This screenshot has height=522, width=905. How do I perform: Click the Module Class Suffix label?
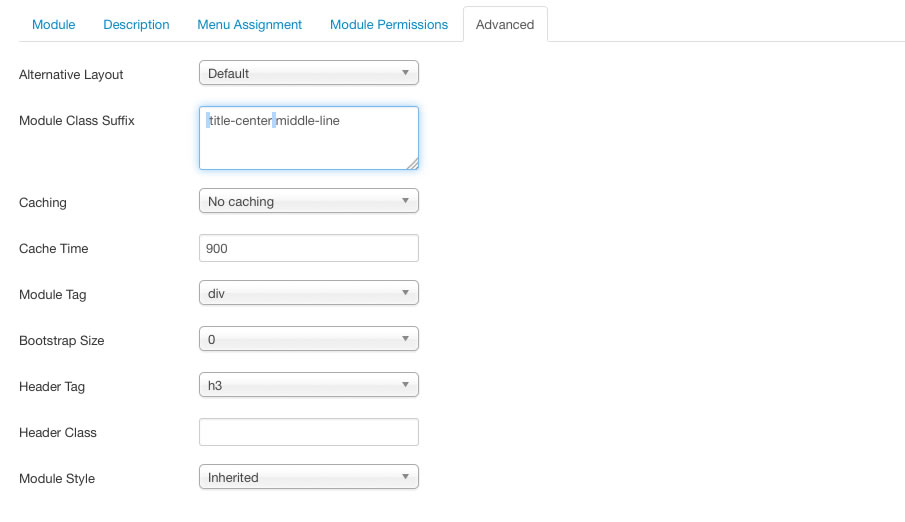pyautogui.click(x=77, y=121)
